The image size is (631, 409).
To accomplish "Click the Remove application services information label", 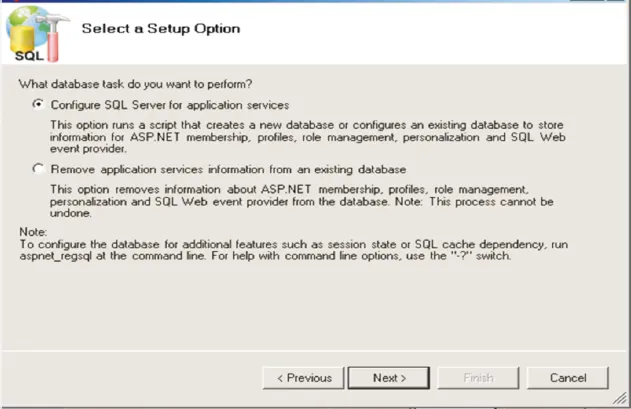I will pos(228,169).
